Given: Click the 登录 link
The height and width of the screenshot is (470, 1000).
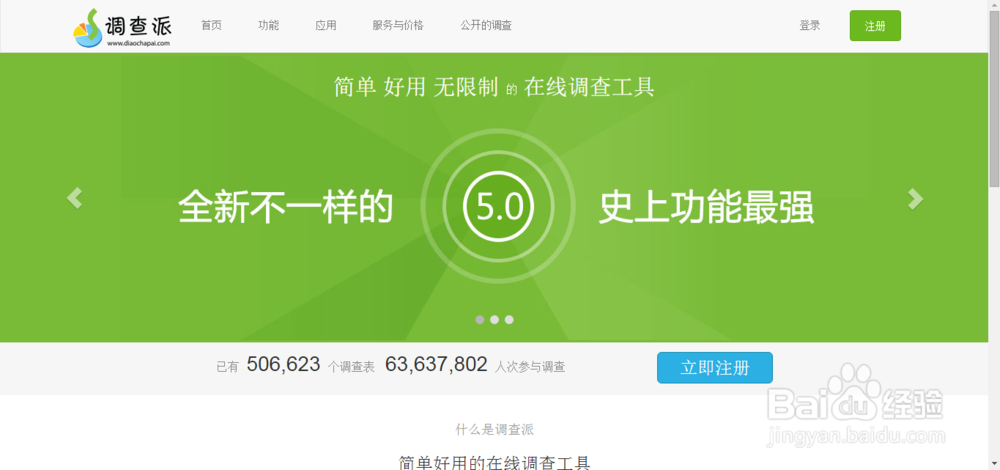Looking at the screenshot, I should click(x=810, y=26).
